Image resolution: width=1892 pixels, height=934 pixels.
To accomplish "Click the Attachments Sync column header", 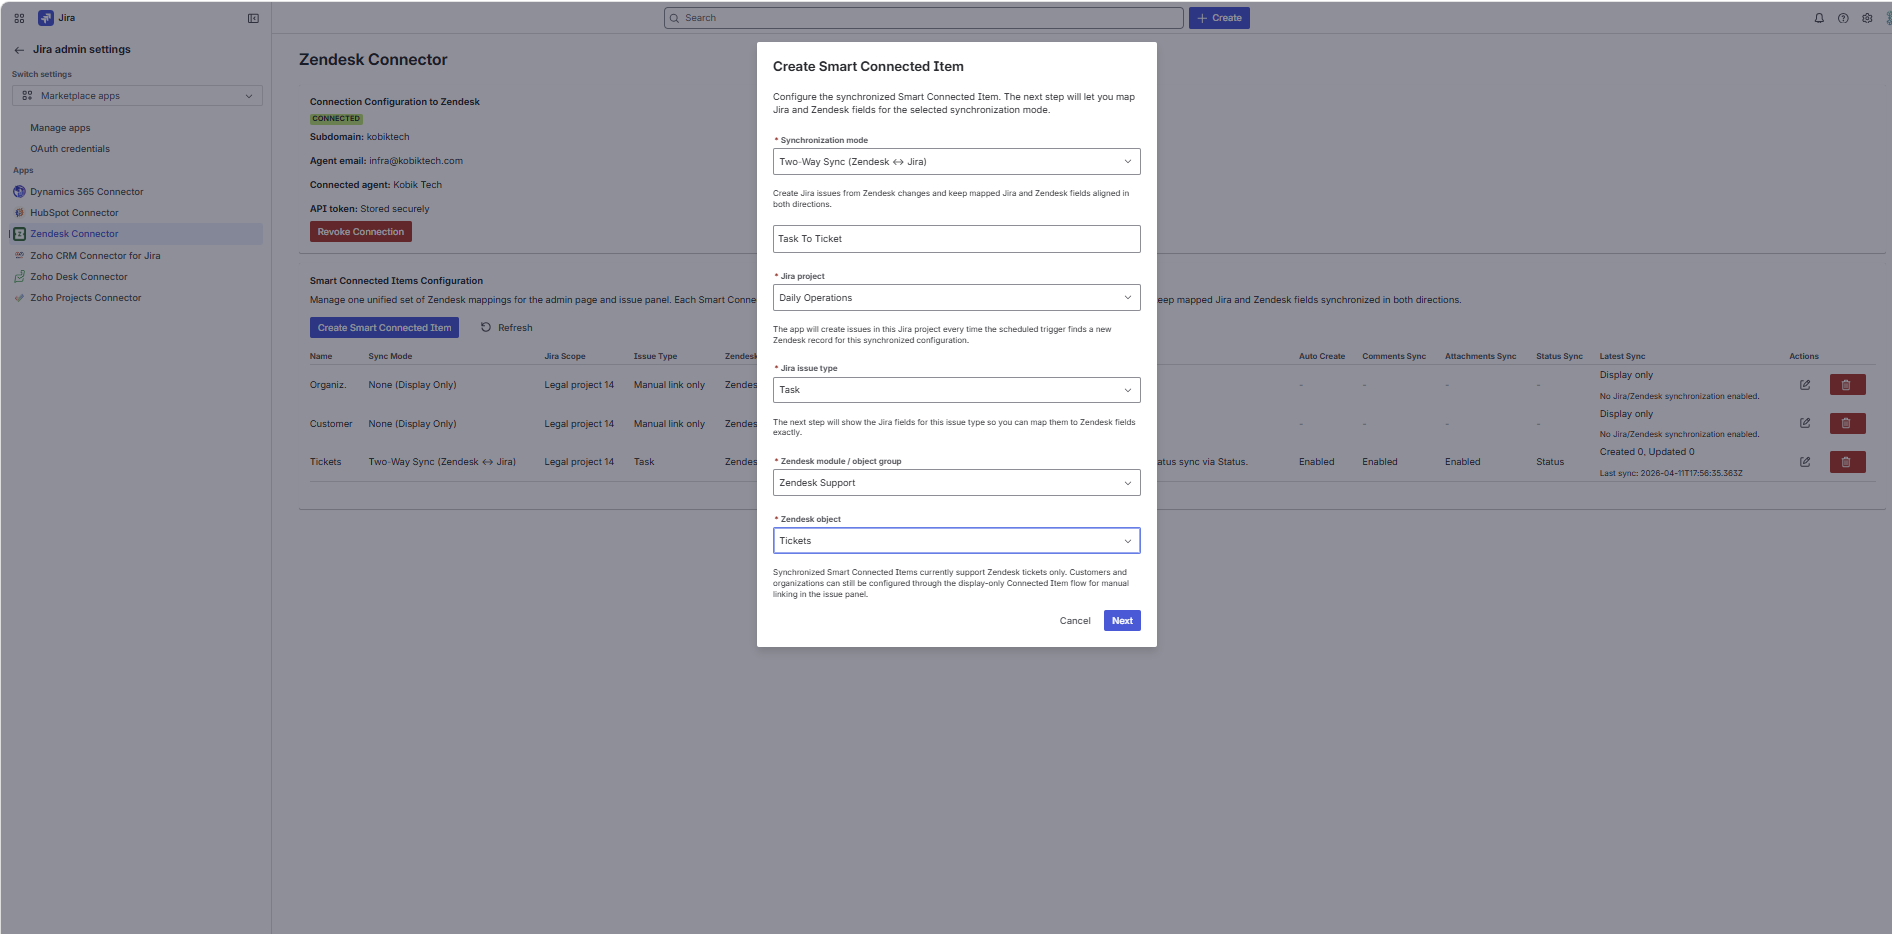I will 1480,356.
